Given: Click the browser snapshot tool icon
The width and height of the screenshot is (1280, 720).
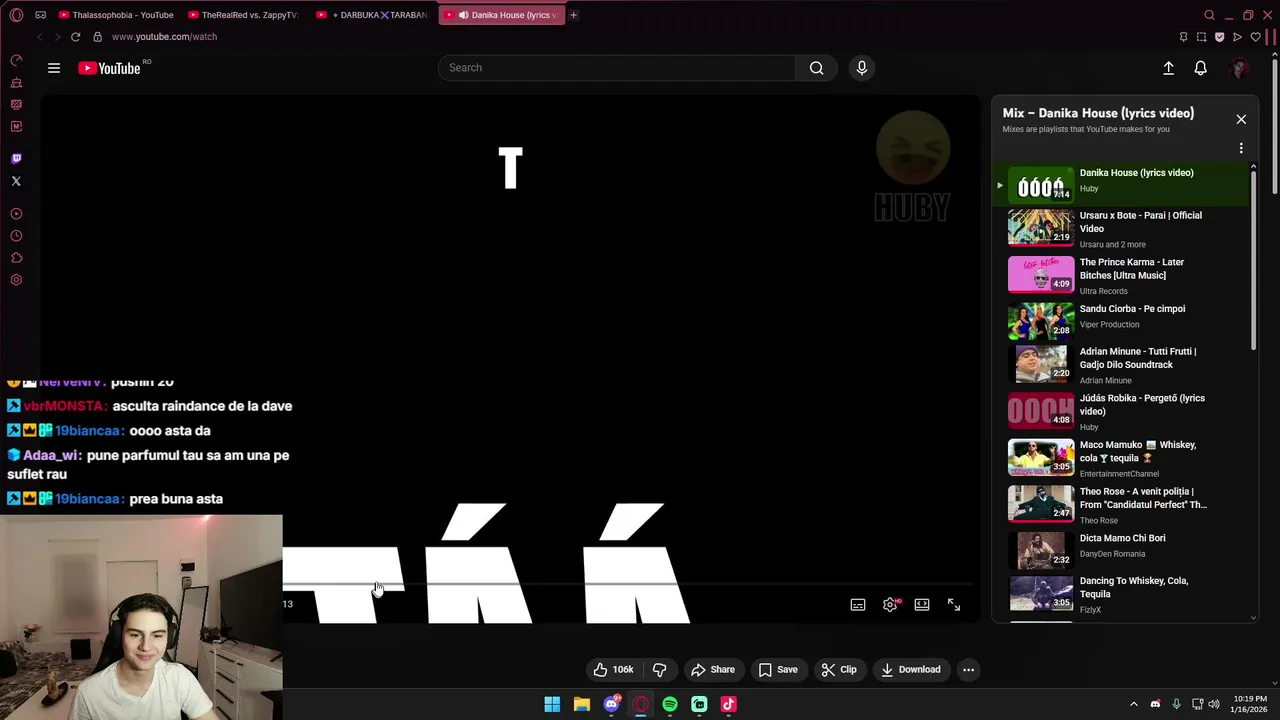Looking at the screenshot, I should [1201, 37].
